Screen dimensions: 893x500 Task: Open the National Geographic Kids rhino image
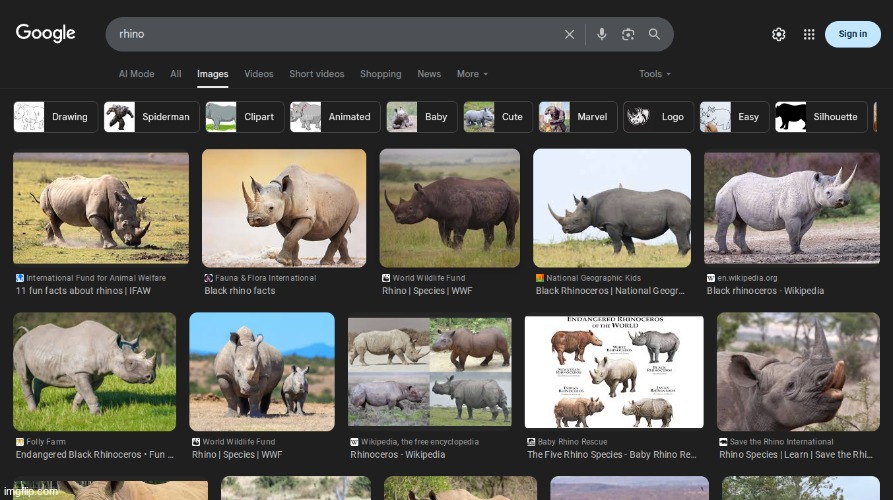[612, 208]
